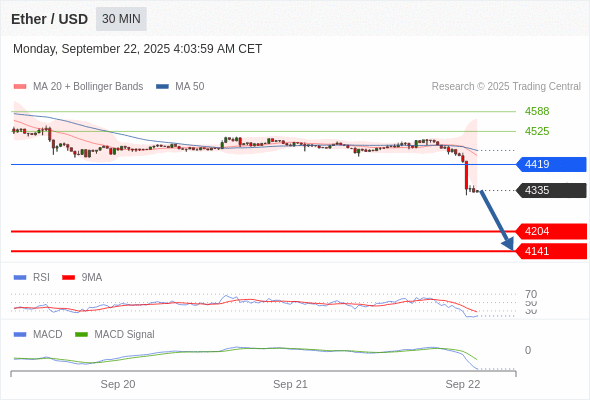Click the RSI legend marker

pos(20,278)
